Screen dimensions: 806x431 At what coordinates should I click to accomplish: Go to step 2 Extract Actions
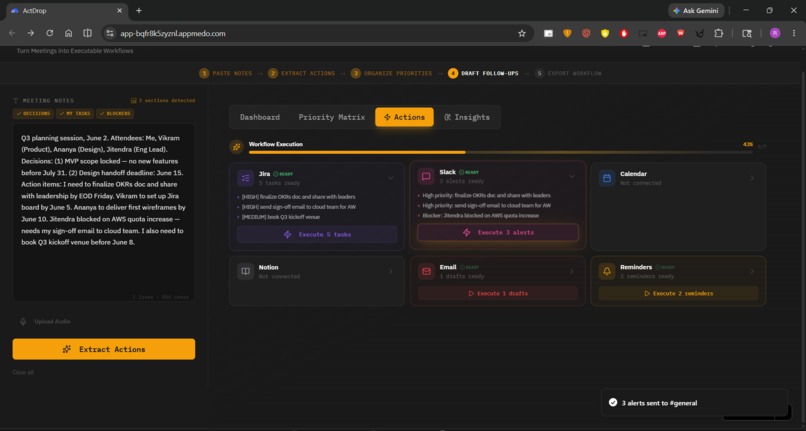coord(301,74)
